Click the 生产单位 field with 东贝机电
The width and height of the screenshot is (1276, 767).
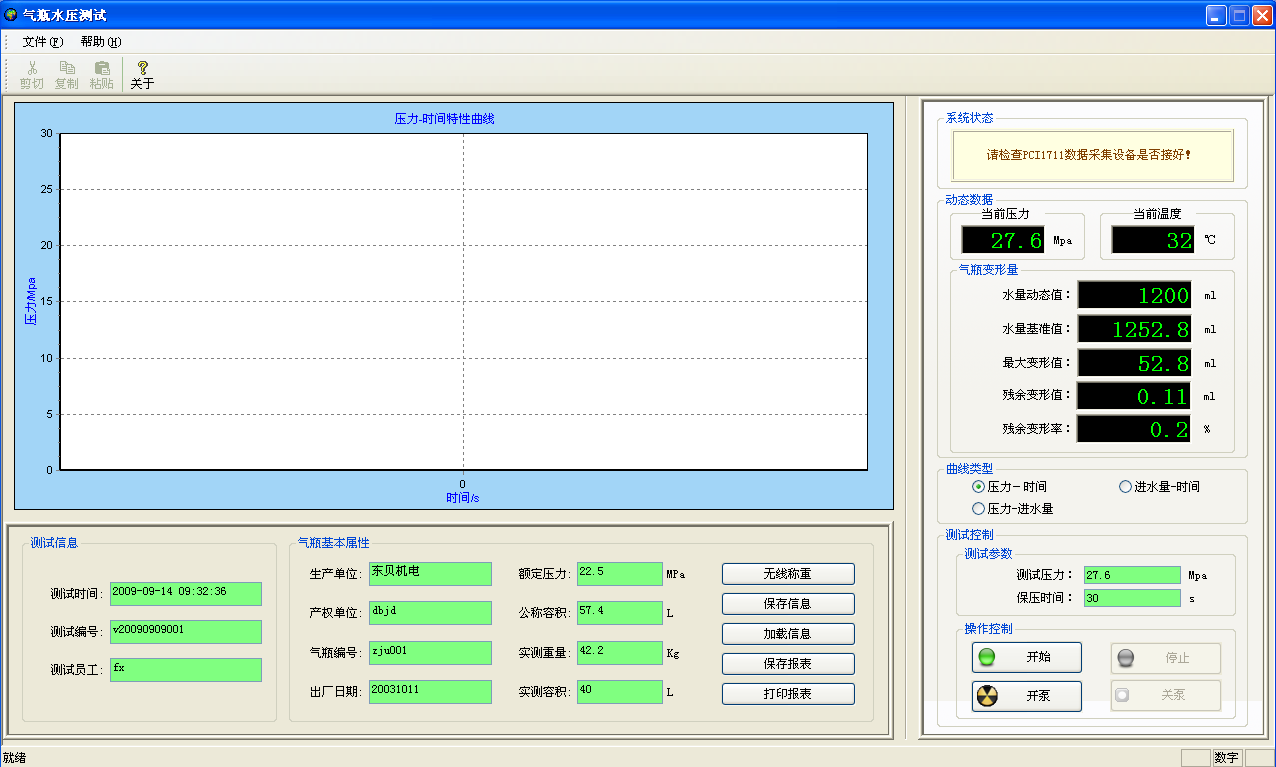(x=430, y=574)
